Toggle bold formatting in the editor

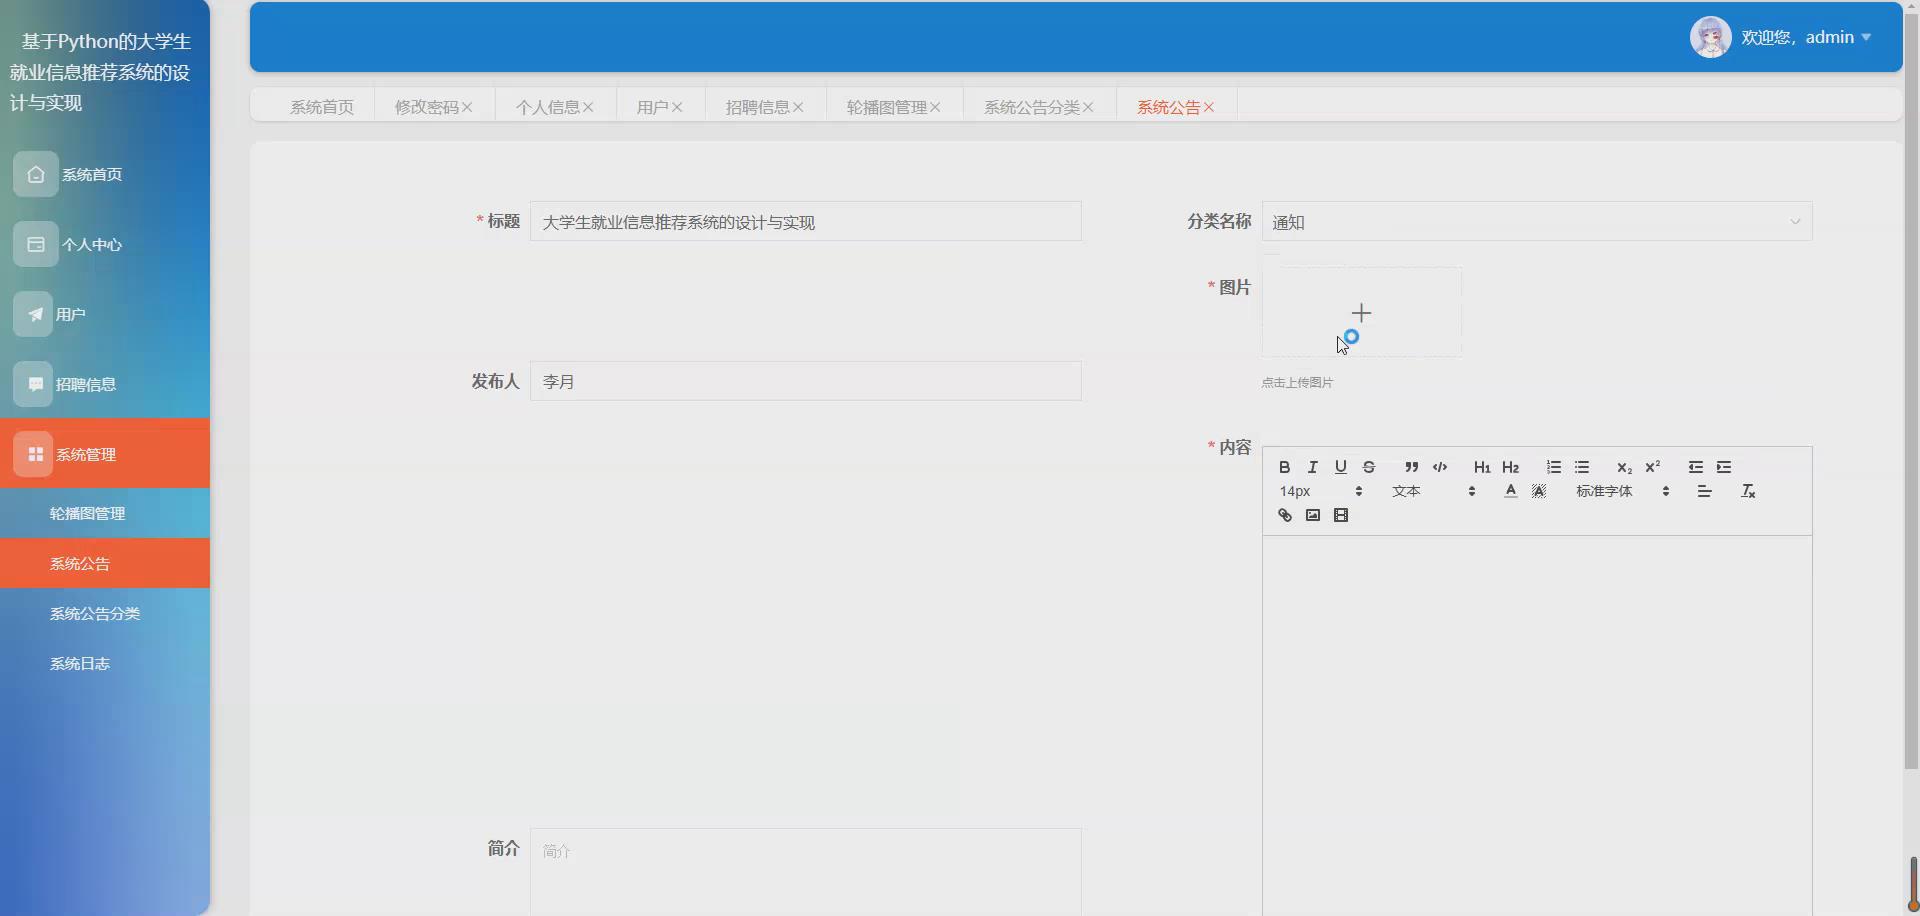(1284, 467)
